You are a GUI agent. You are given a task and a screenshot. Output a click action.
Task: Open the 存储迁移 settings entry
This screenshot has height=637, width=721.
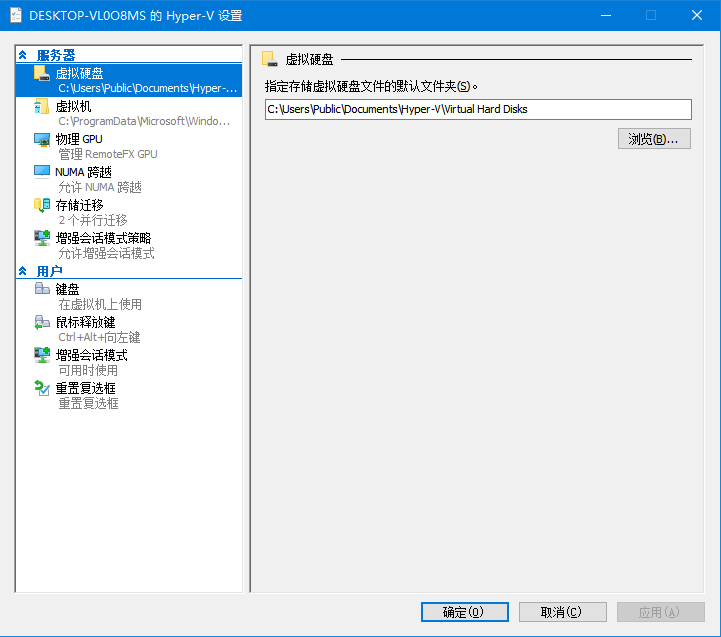(129, 212)
